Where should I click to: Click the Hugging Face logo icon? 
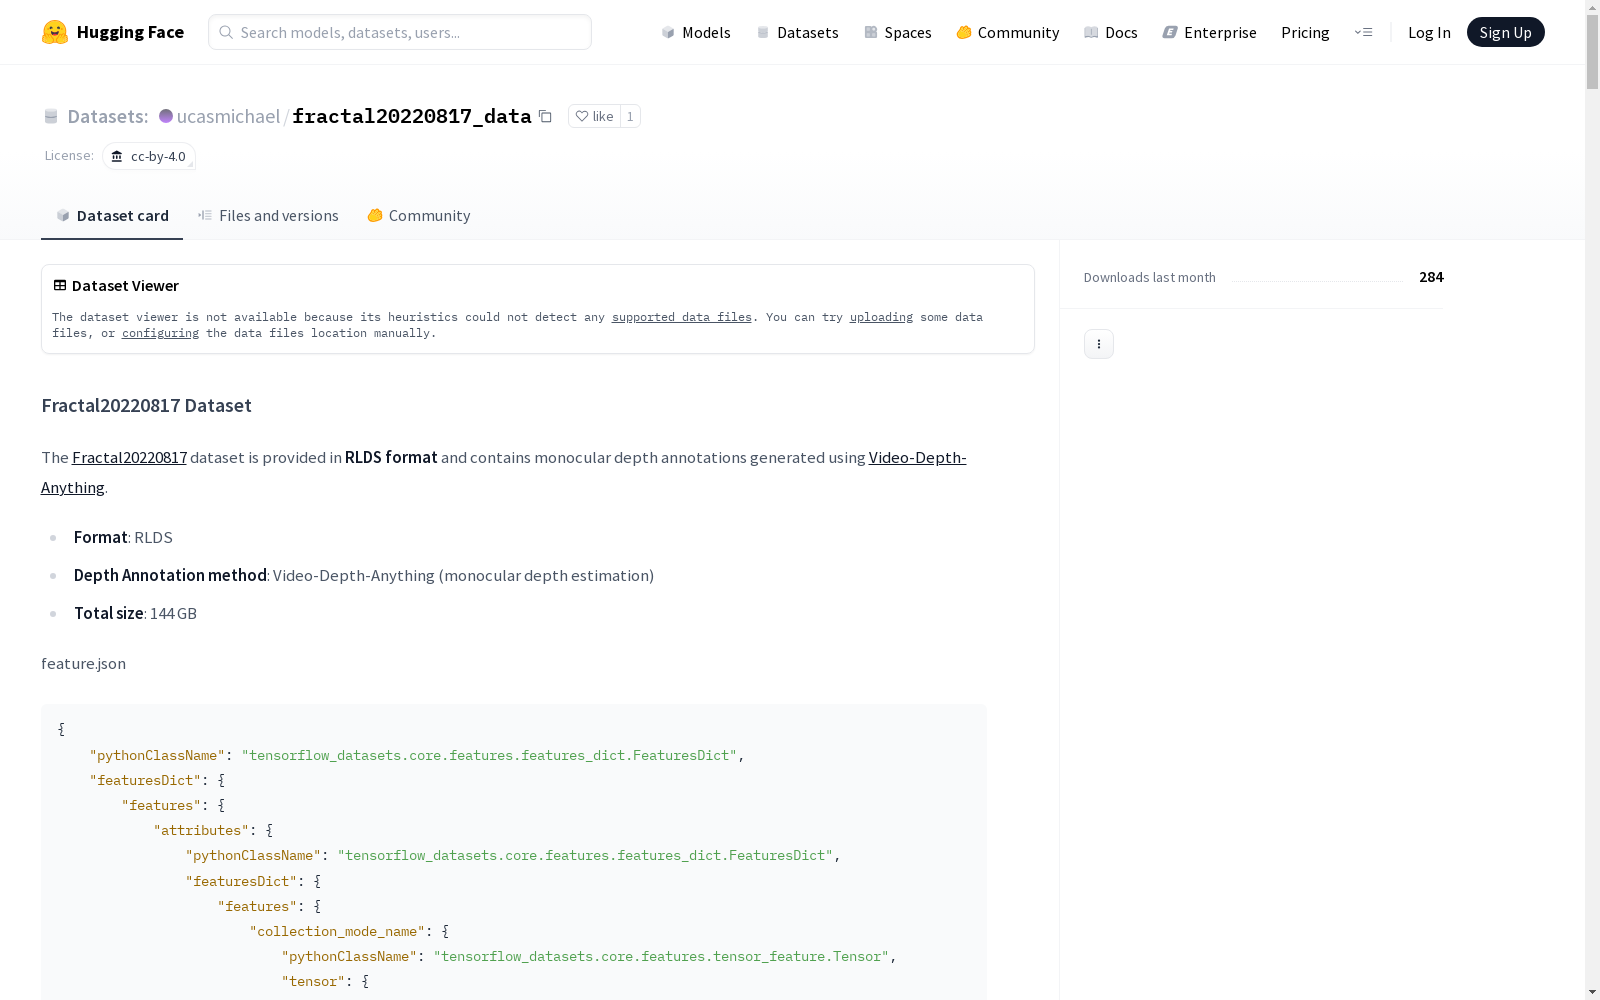click(55, 32)
